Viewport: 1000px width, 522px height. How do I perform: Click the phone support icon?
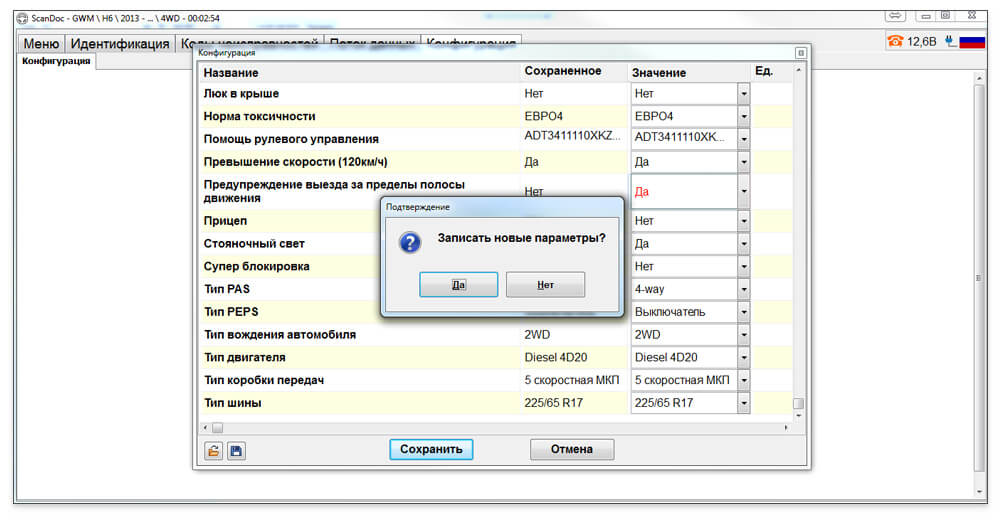(895, 41)
